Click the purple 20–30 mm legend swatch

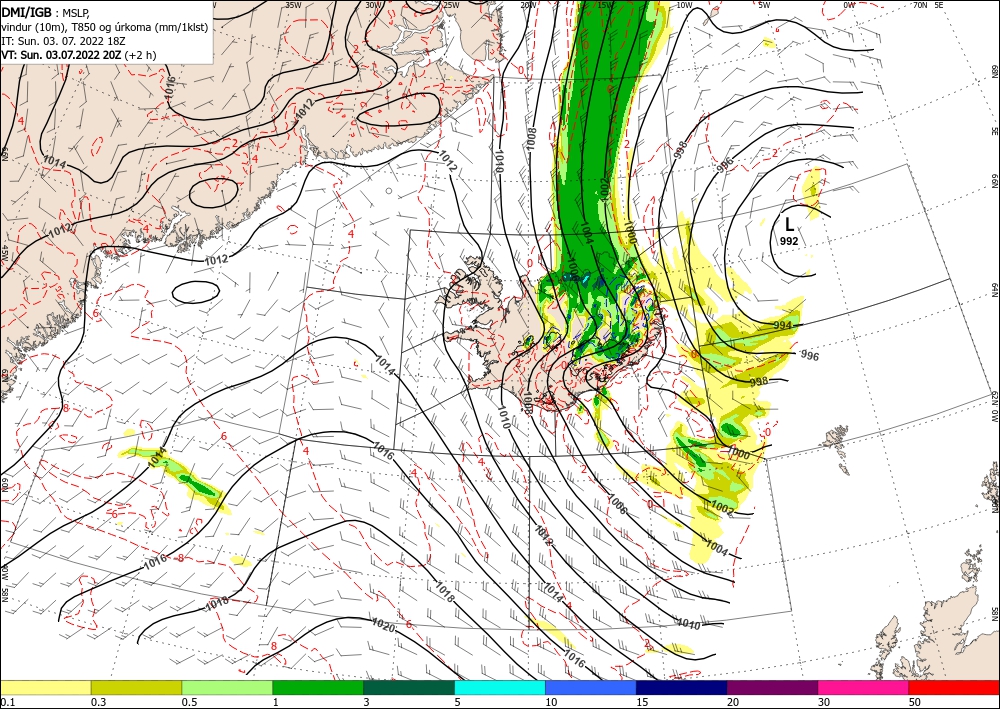(x=772, y=687)
